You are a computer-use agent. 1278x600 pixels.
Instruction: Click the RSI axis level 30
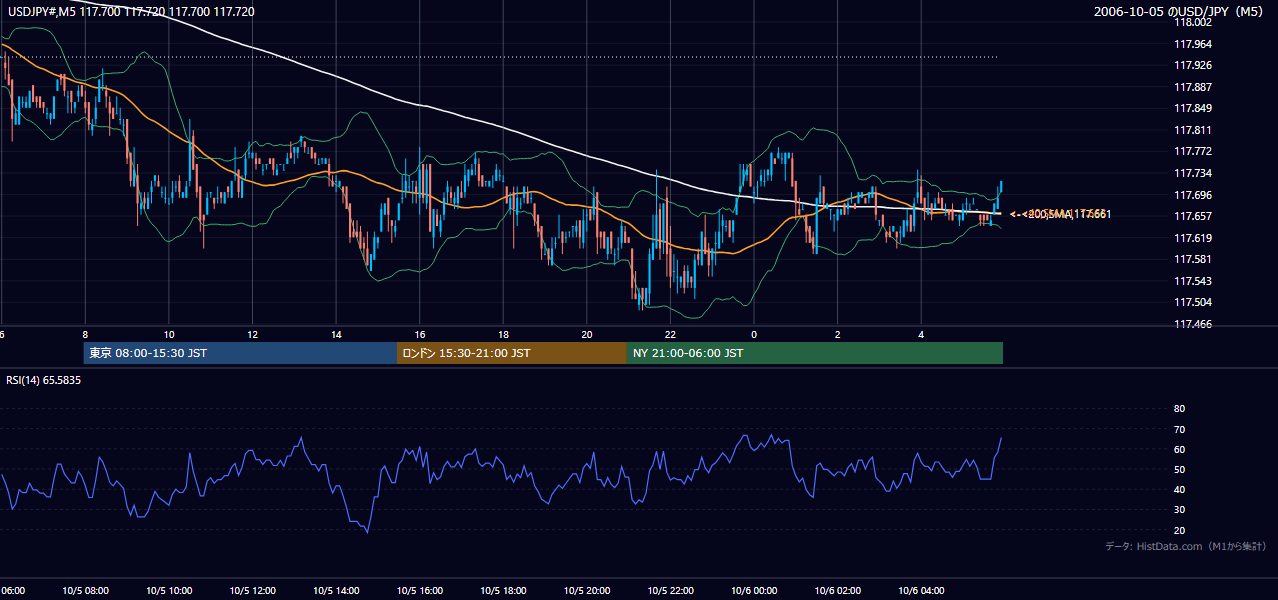coord(1179,510)
